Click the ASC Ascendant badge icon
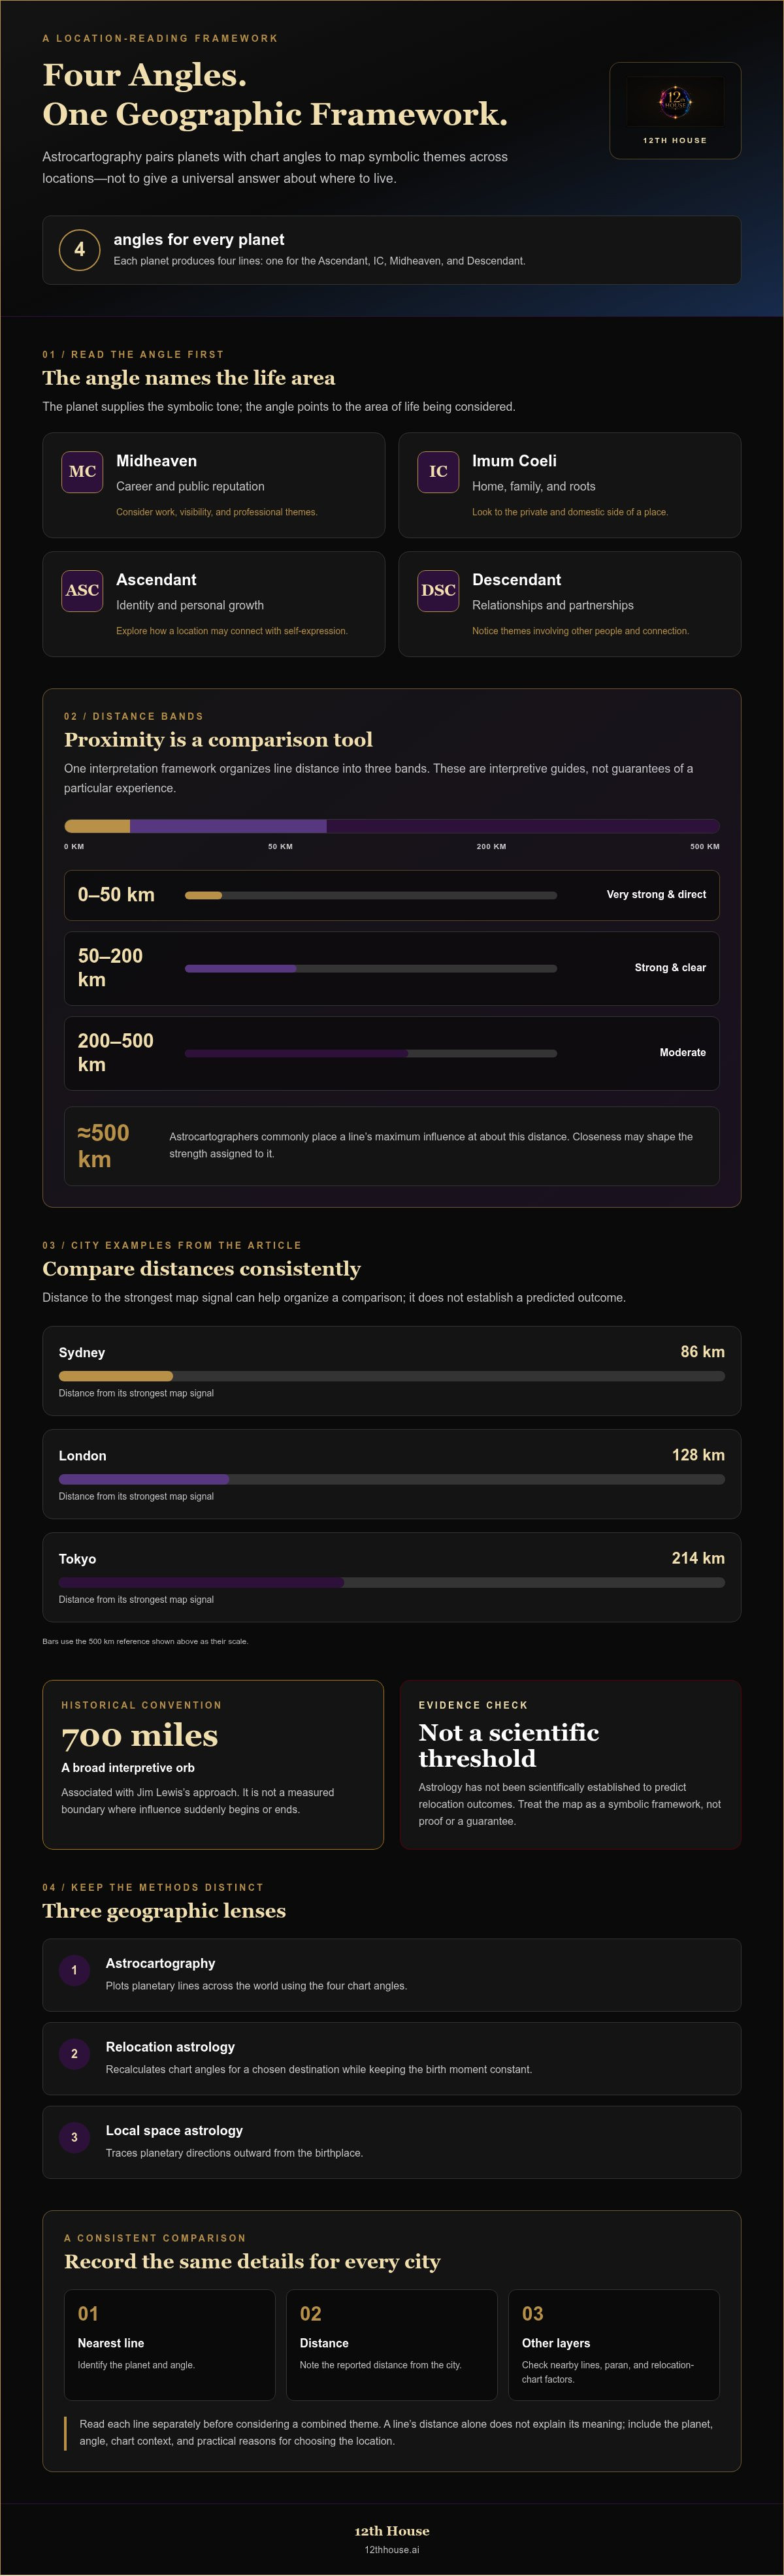784x2576 pixels. click(82, 591)
